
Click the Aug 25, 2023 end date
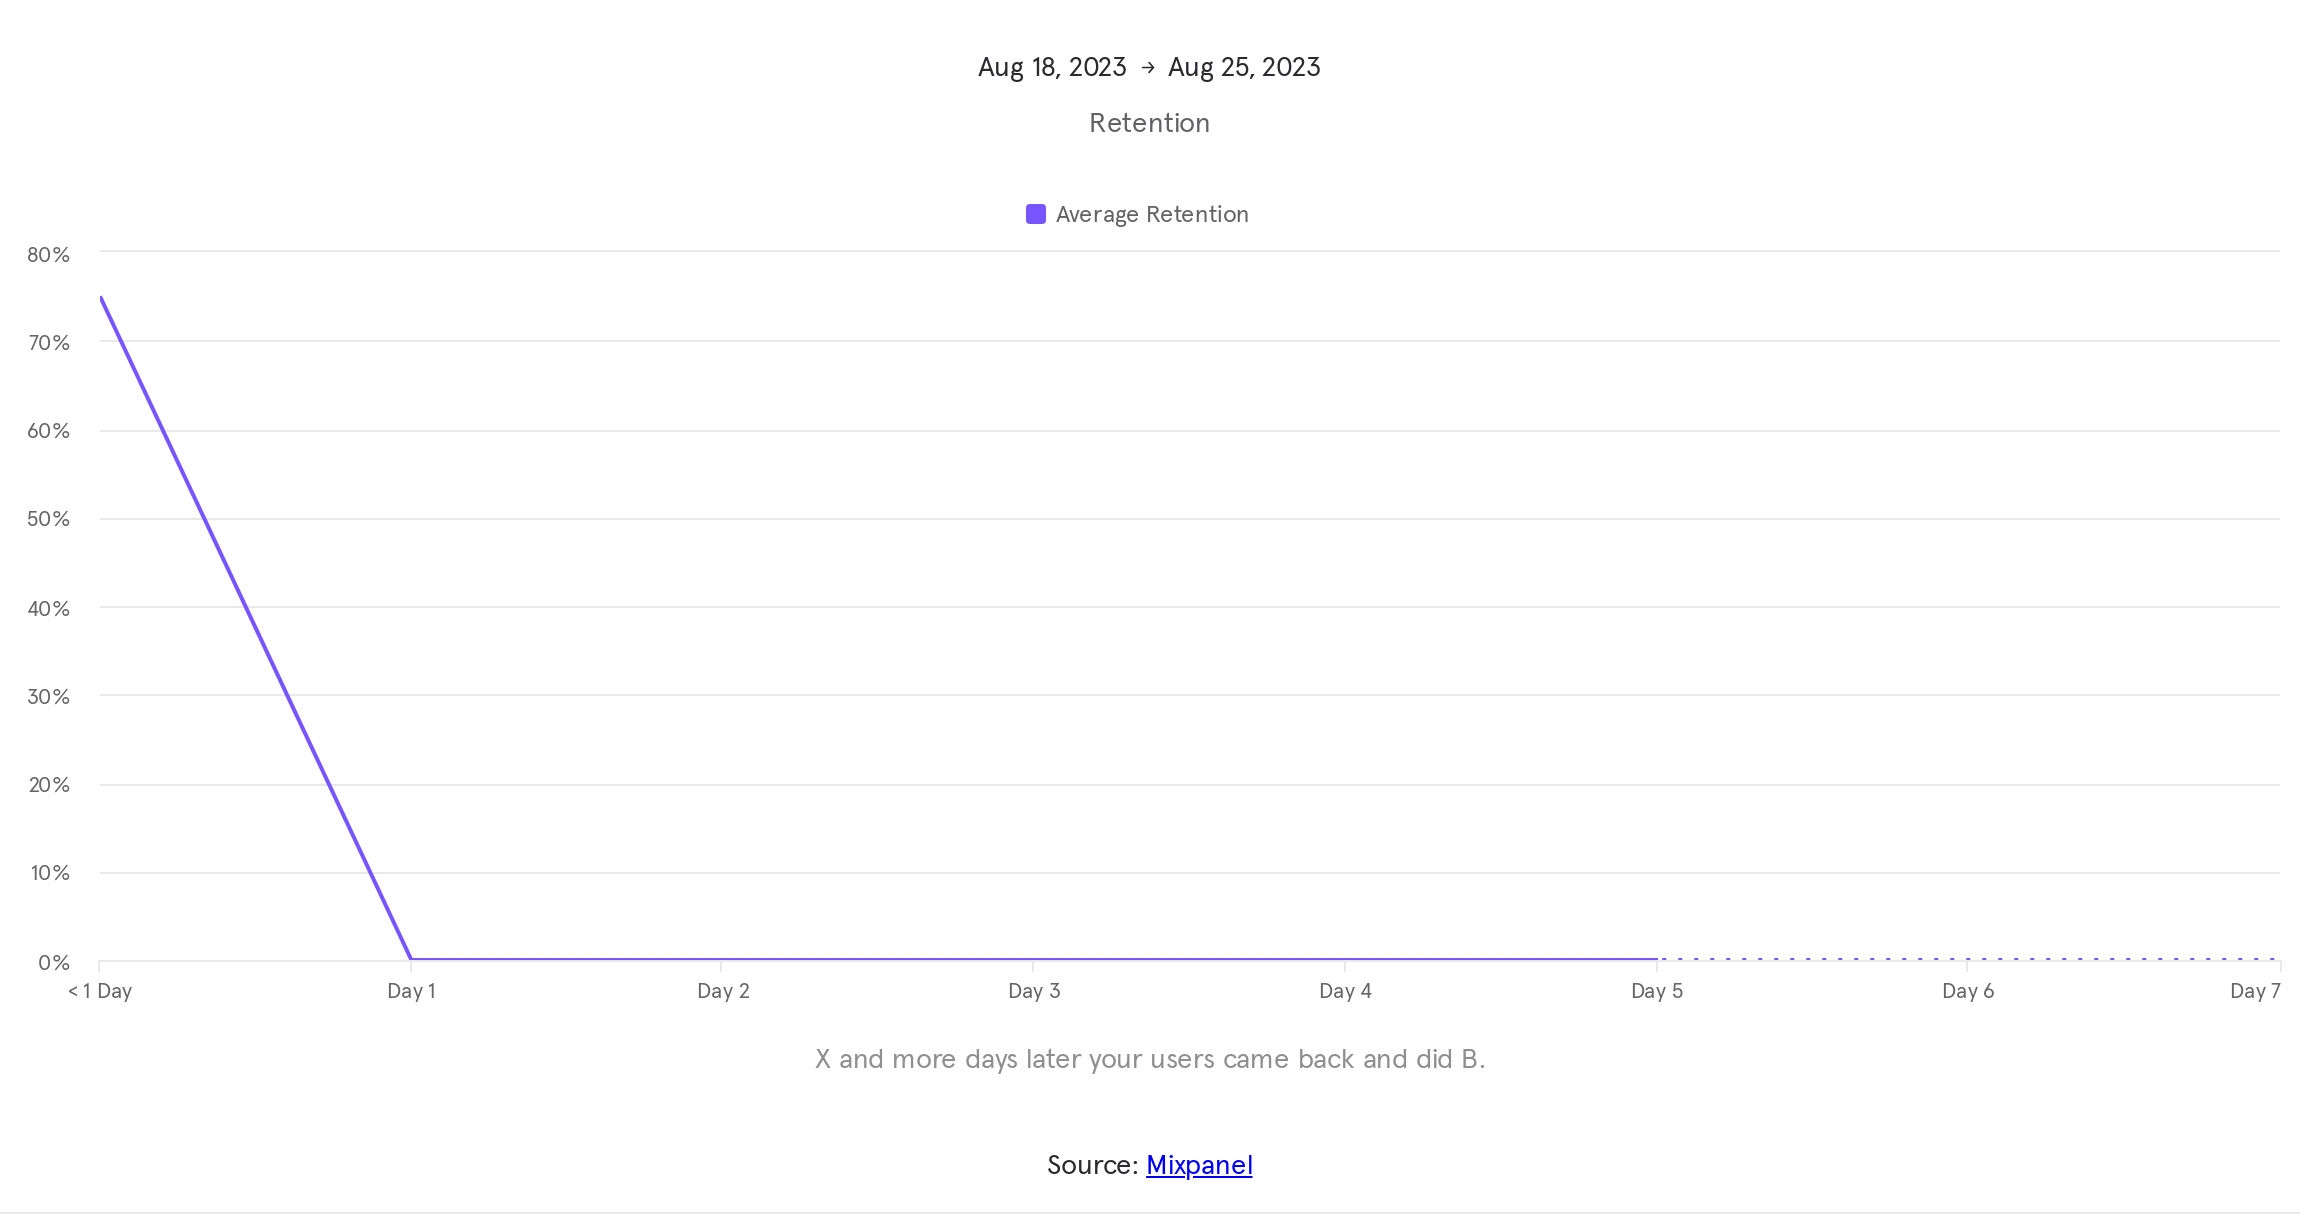tap(1244, 67)
